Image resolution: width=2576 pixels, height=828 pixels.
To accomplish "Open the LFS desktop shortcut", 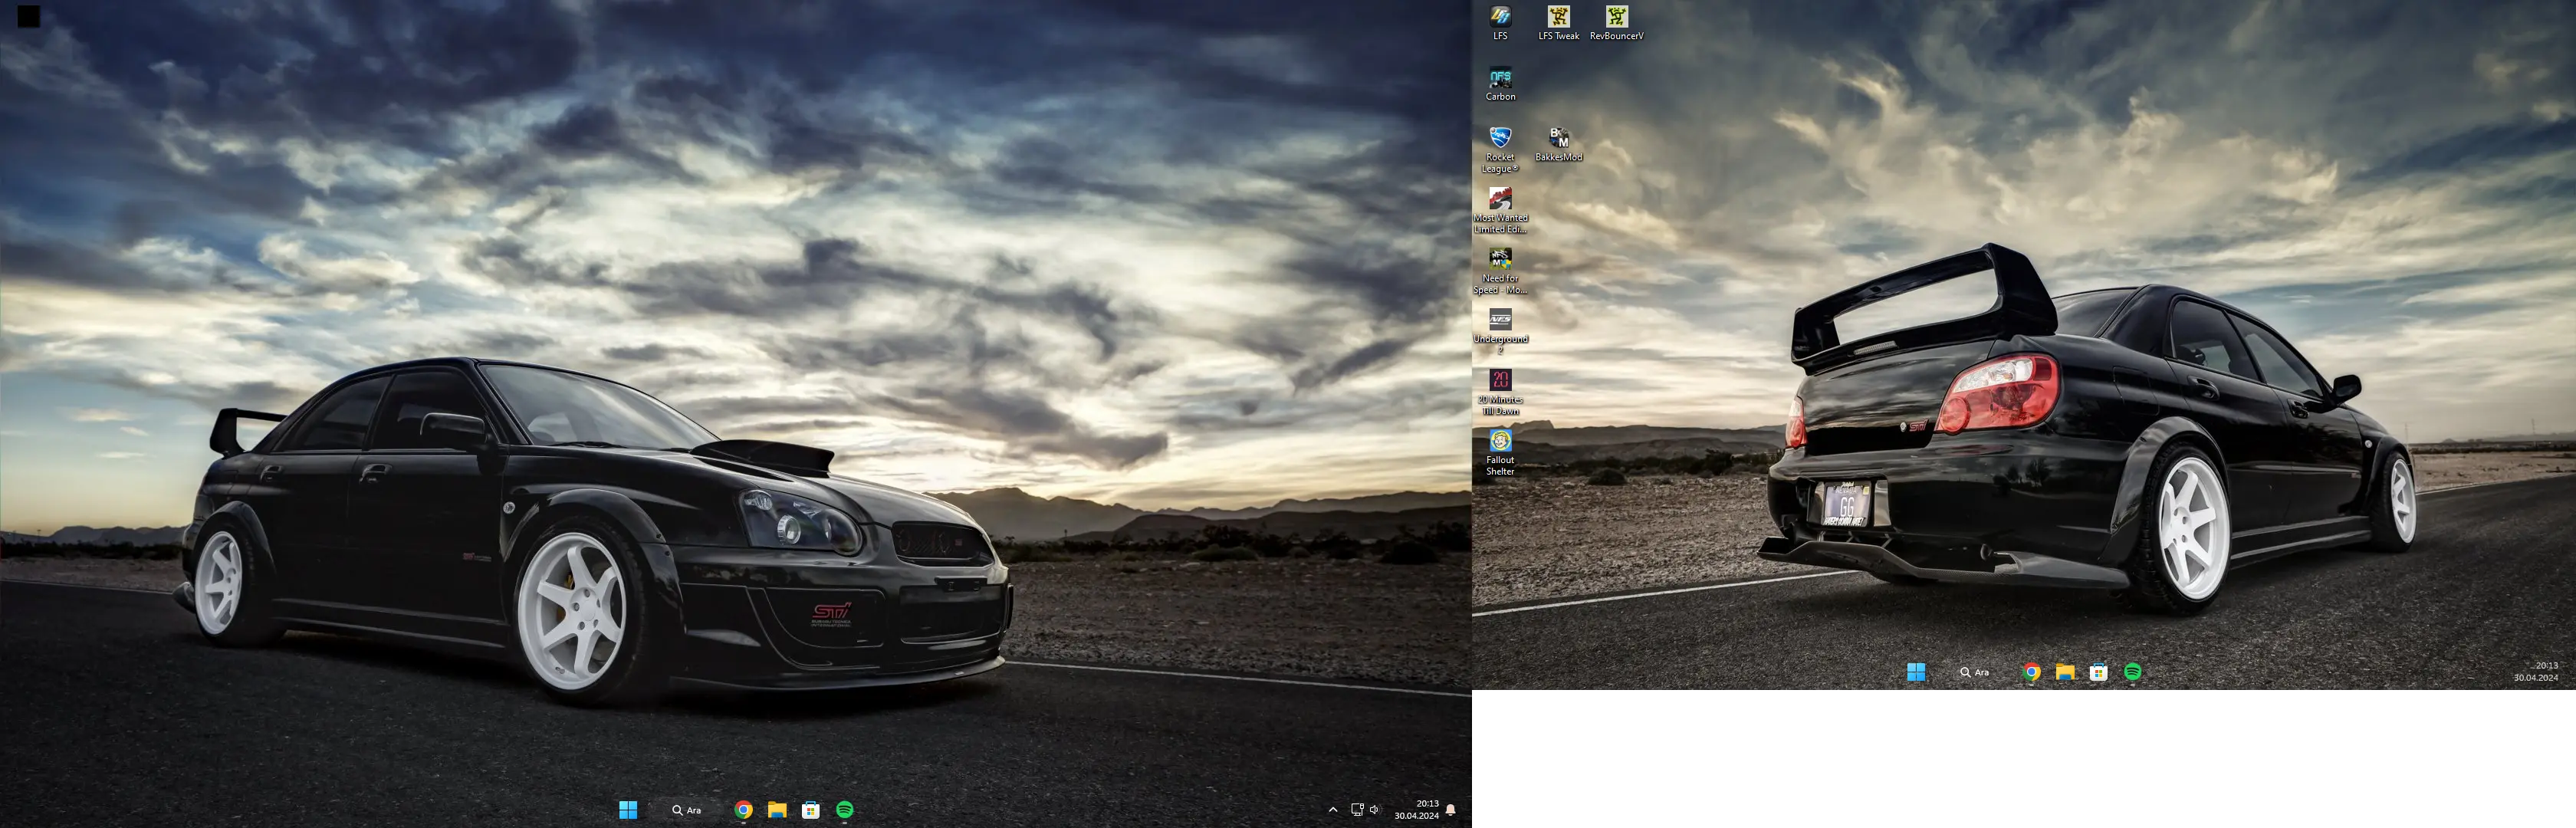I will coord(1500,23).
